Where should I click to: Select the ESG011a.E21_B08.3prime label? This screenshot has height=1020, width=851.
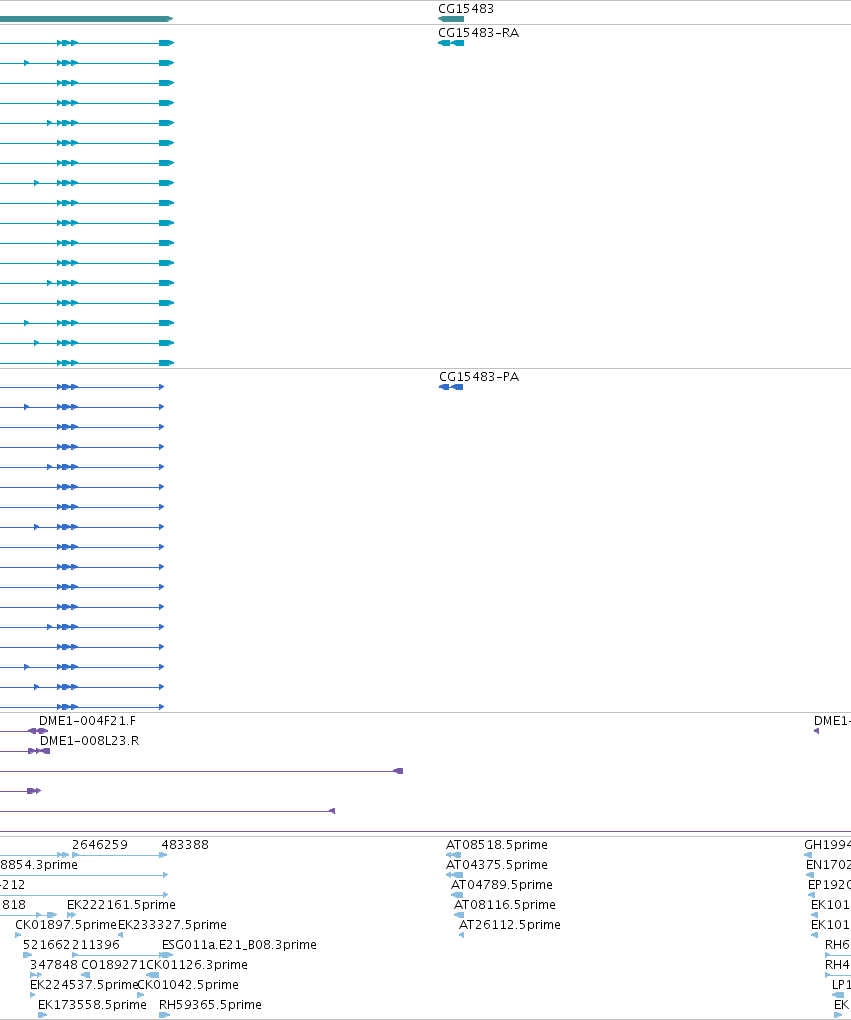click(239, 945)
